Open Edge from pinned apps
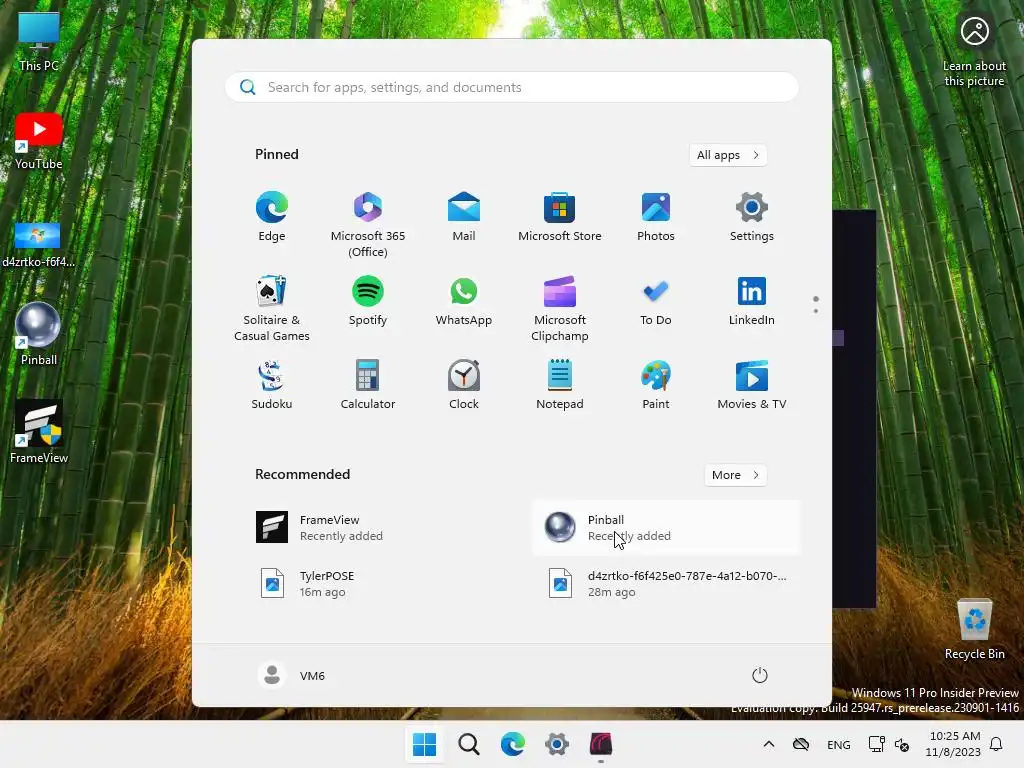The width and height of the screenshot is (1024, 768). [272, 217]
